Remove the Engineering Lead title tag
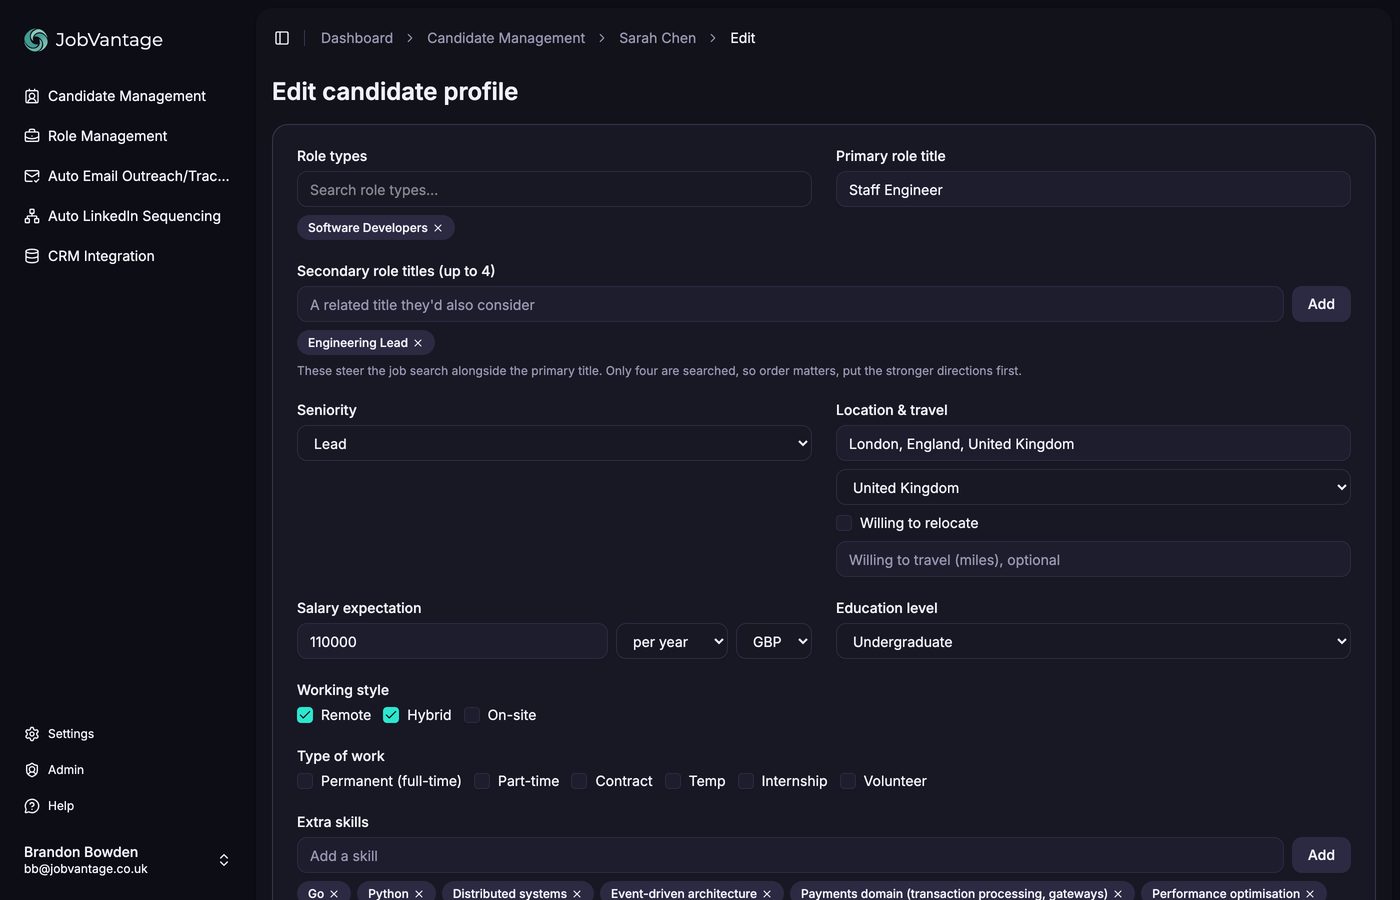Image resolution: width=1400 pixels, height=900 pixels. pyautogui.click(x=418, y=343)
